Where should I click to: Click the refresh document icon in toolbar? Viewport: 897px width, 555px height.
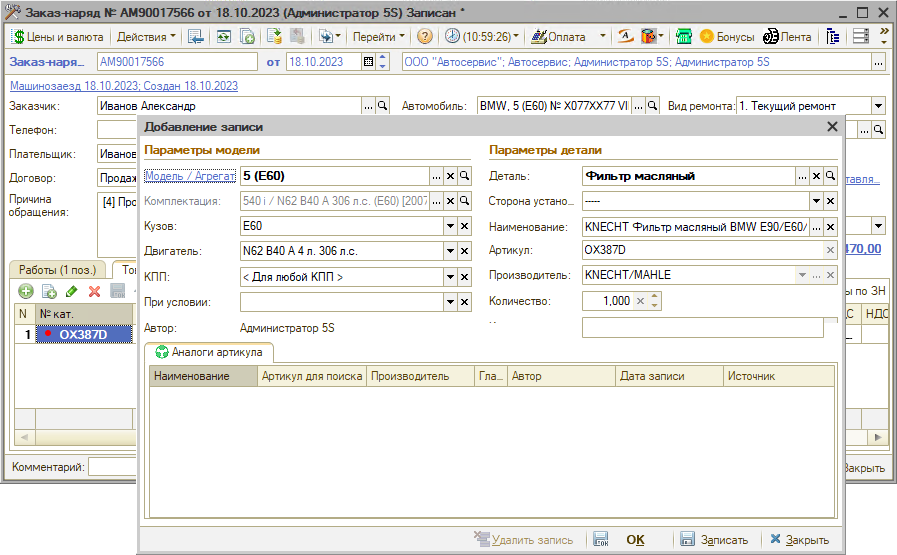coord(224,37)
